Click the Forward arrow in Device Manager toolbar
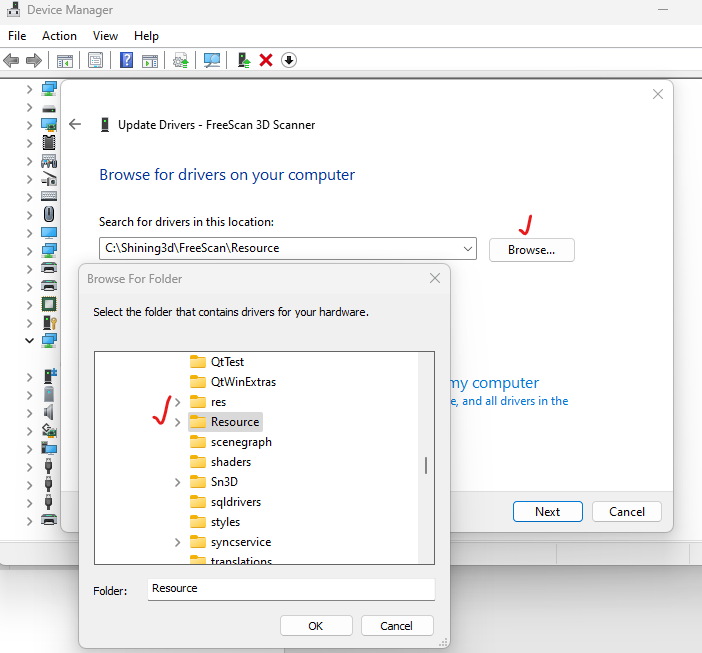This screenshot has height=653, width=702. pos(34,60)
